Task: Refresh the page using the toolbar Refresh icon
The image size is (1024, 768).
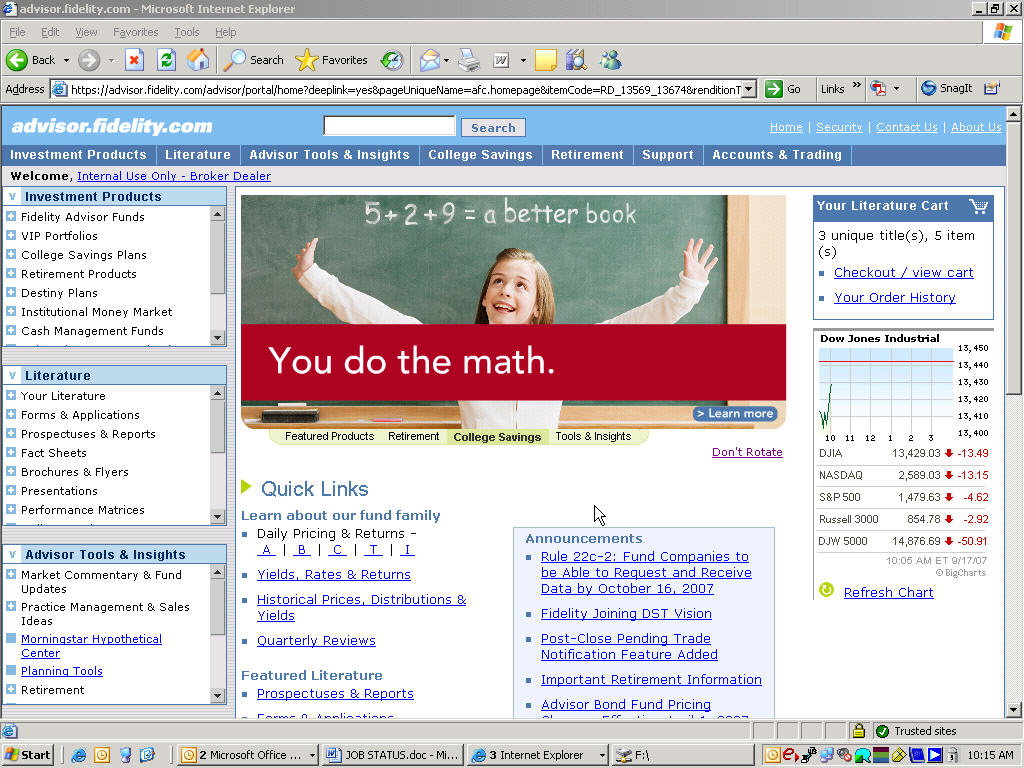Action: click(167, 60)
